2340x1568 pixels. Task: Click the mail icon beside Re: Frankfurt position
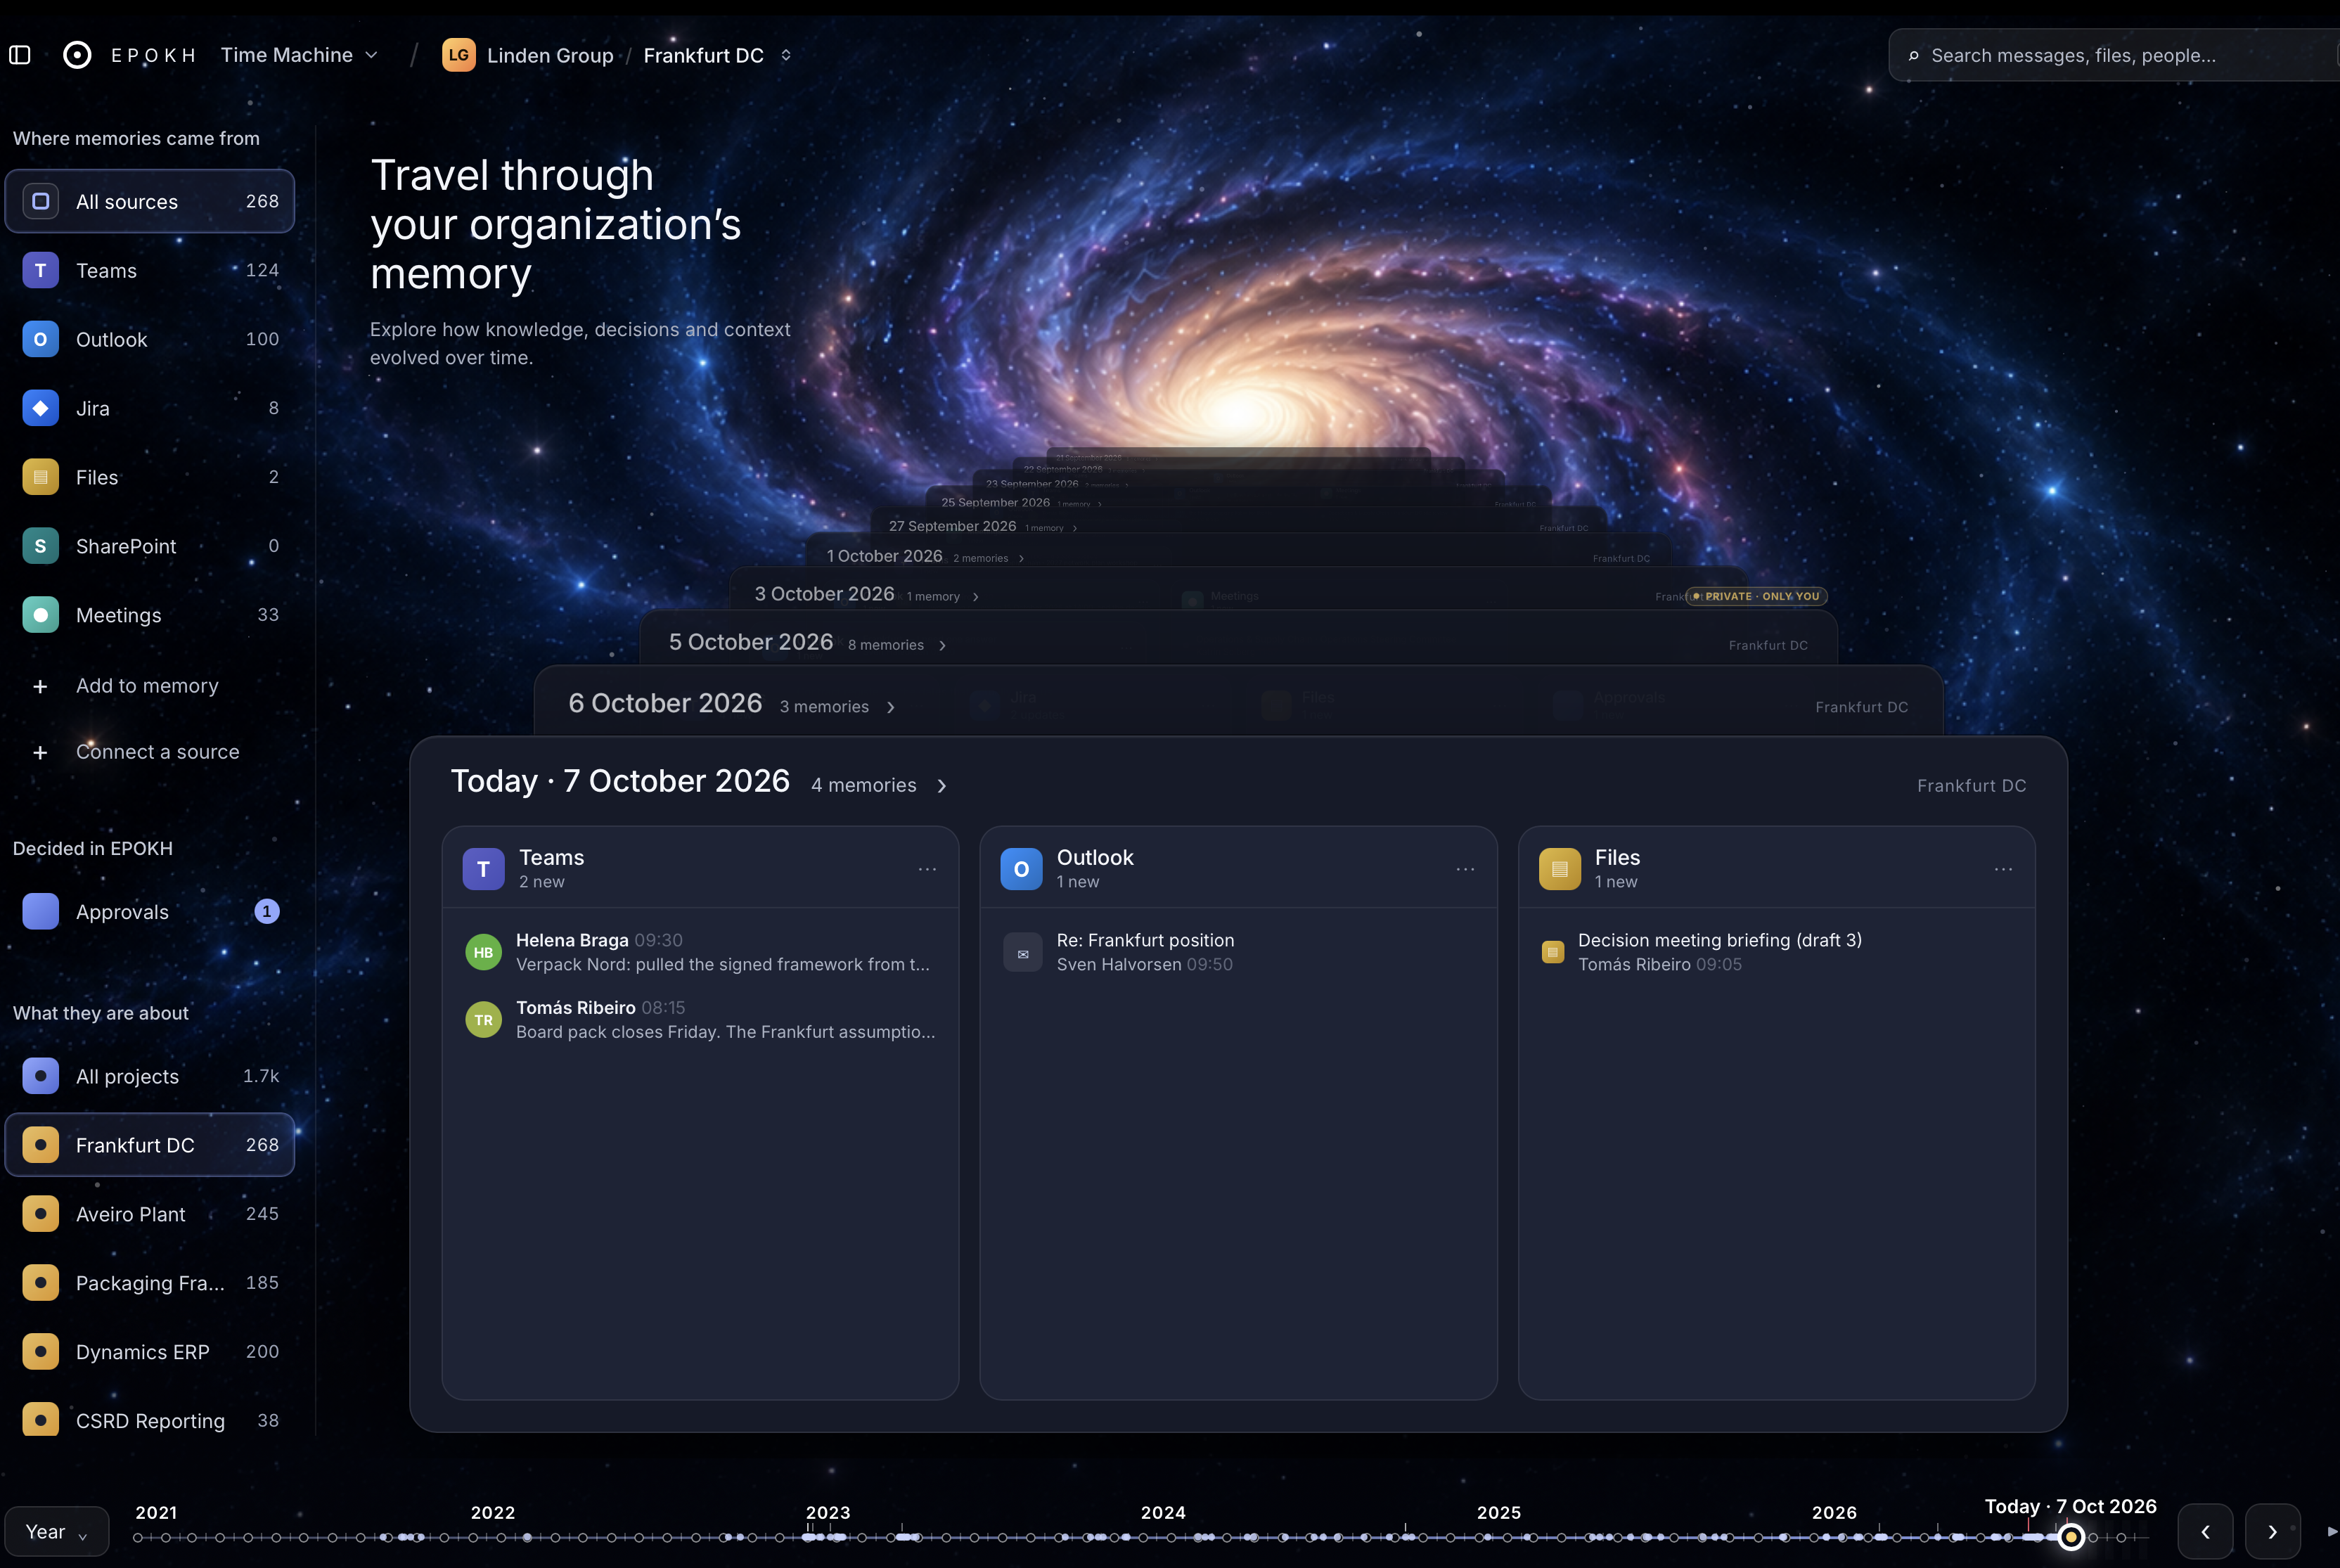pos(1023,953)
